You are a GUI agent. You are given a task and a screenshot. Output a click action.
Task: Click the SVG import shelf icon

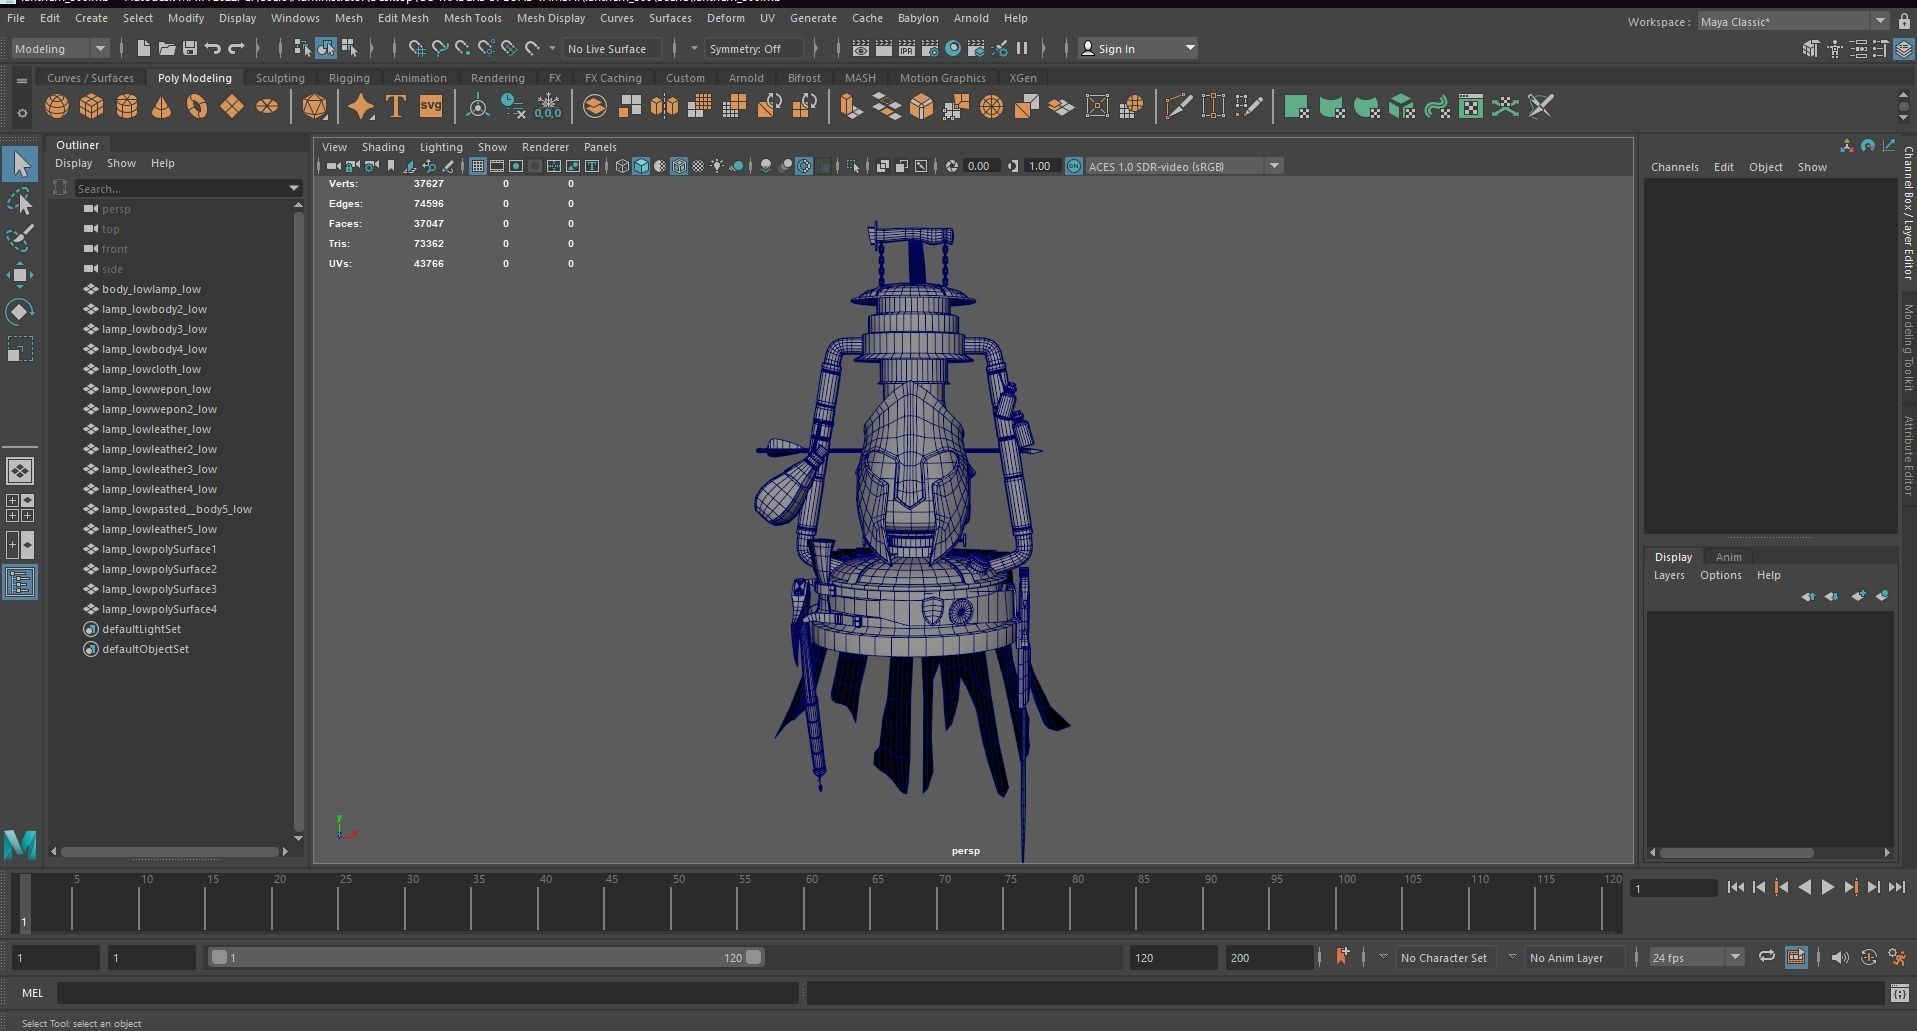click(431, 107)
